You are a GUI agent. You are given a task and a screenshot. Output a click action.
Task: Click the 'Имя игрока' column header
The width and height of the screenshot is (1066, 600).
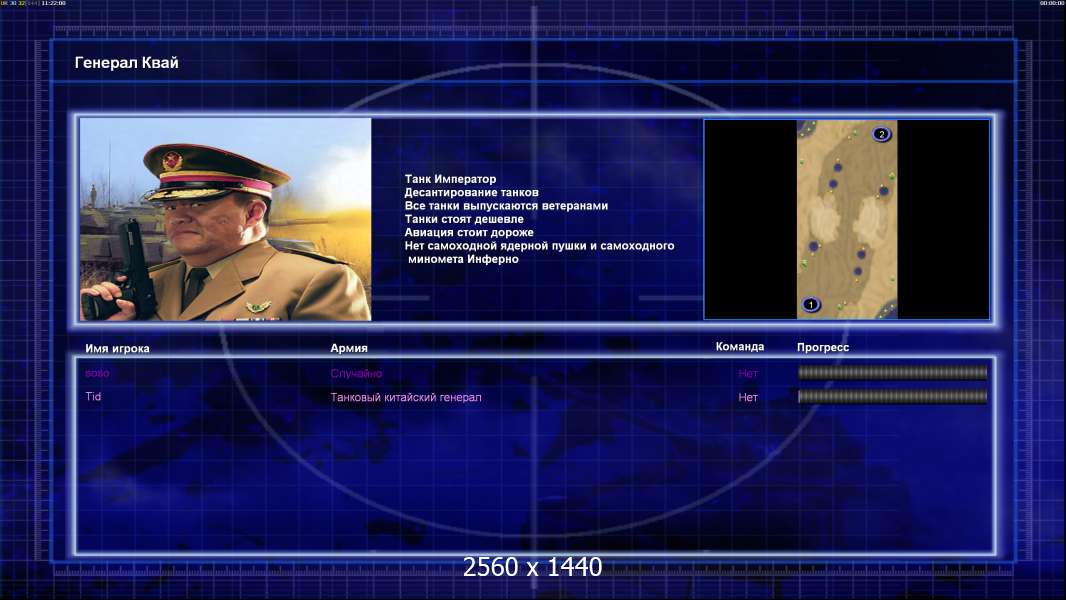(x=117, y=349)
